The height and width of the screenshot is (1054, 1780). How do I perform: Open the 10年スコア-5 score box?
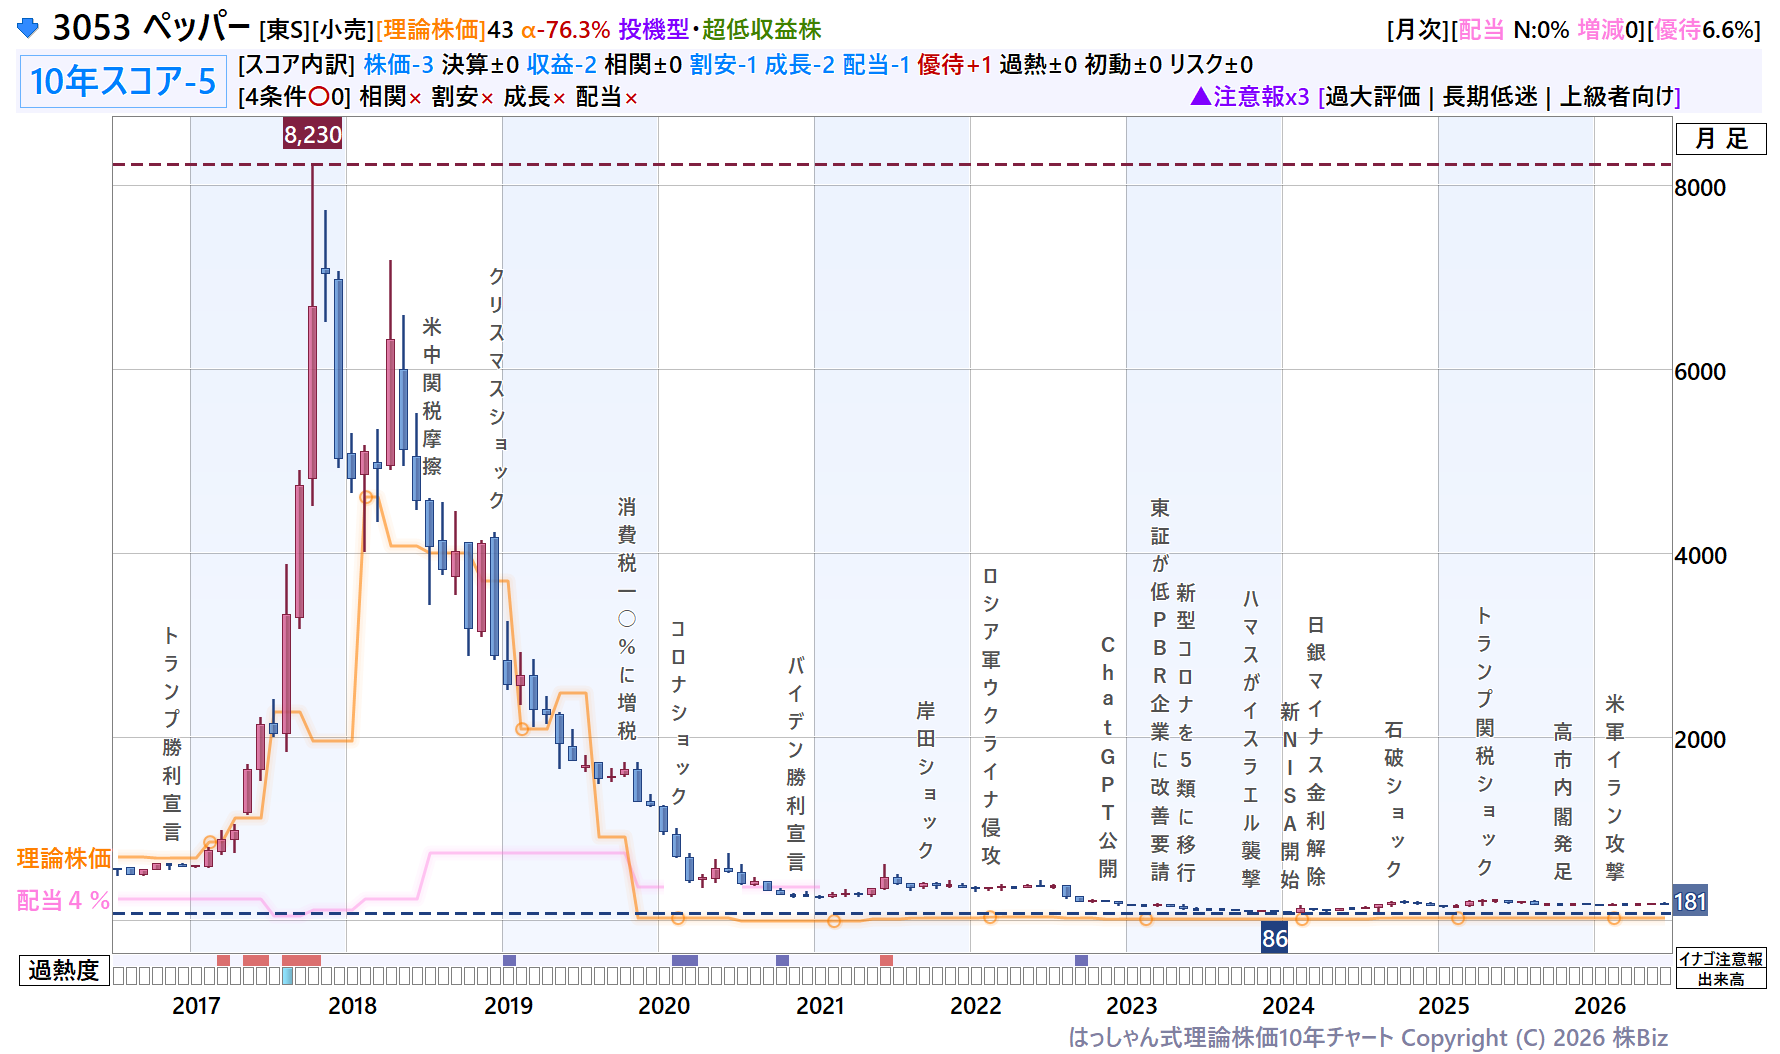(x=123, y=81)
